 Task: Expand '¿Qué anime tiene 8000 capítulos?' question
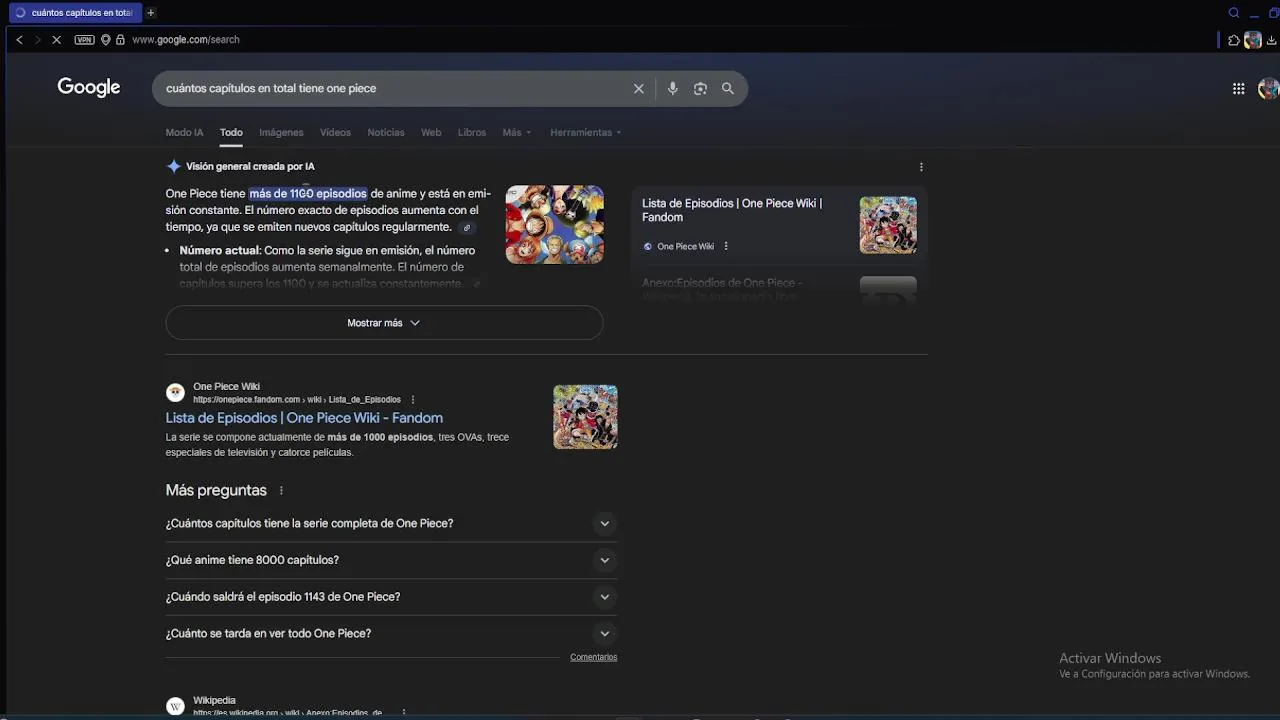click(391, 560)
